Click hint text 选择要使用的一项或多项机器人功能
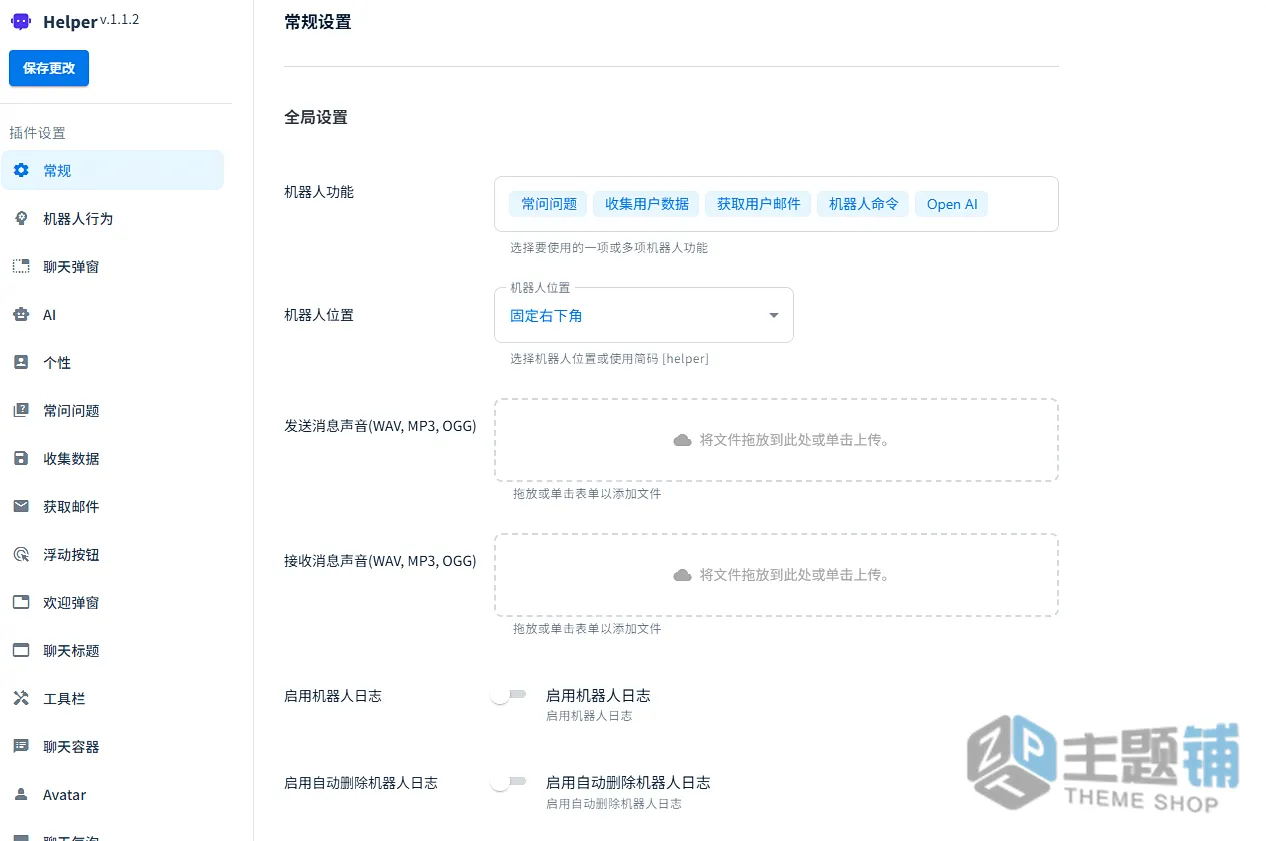 coord(609,247)
